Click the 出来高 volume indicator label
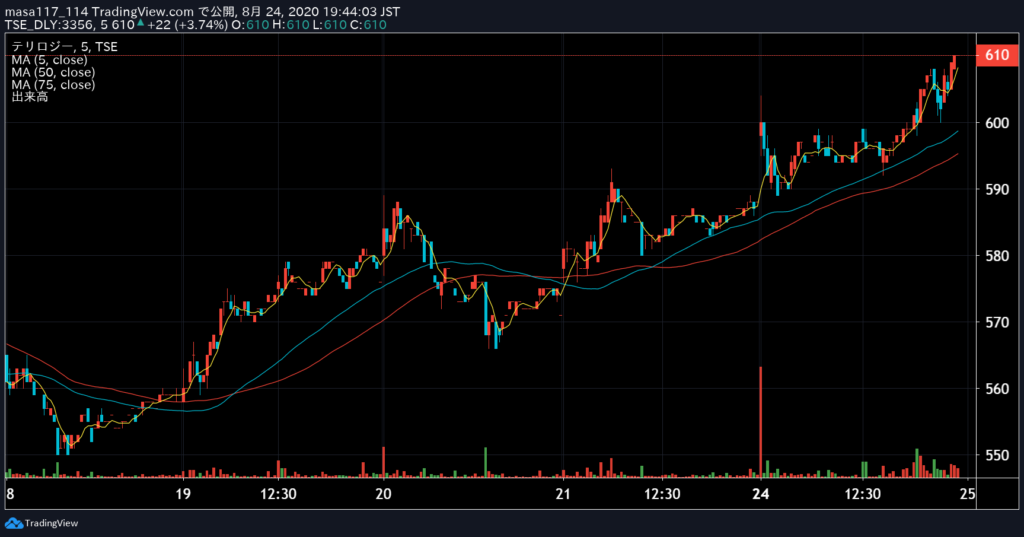1024x537 pixels. [x=29, y=97]
